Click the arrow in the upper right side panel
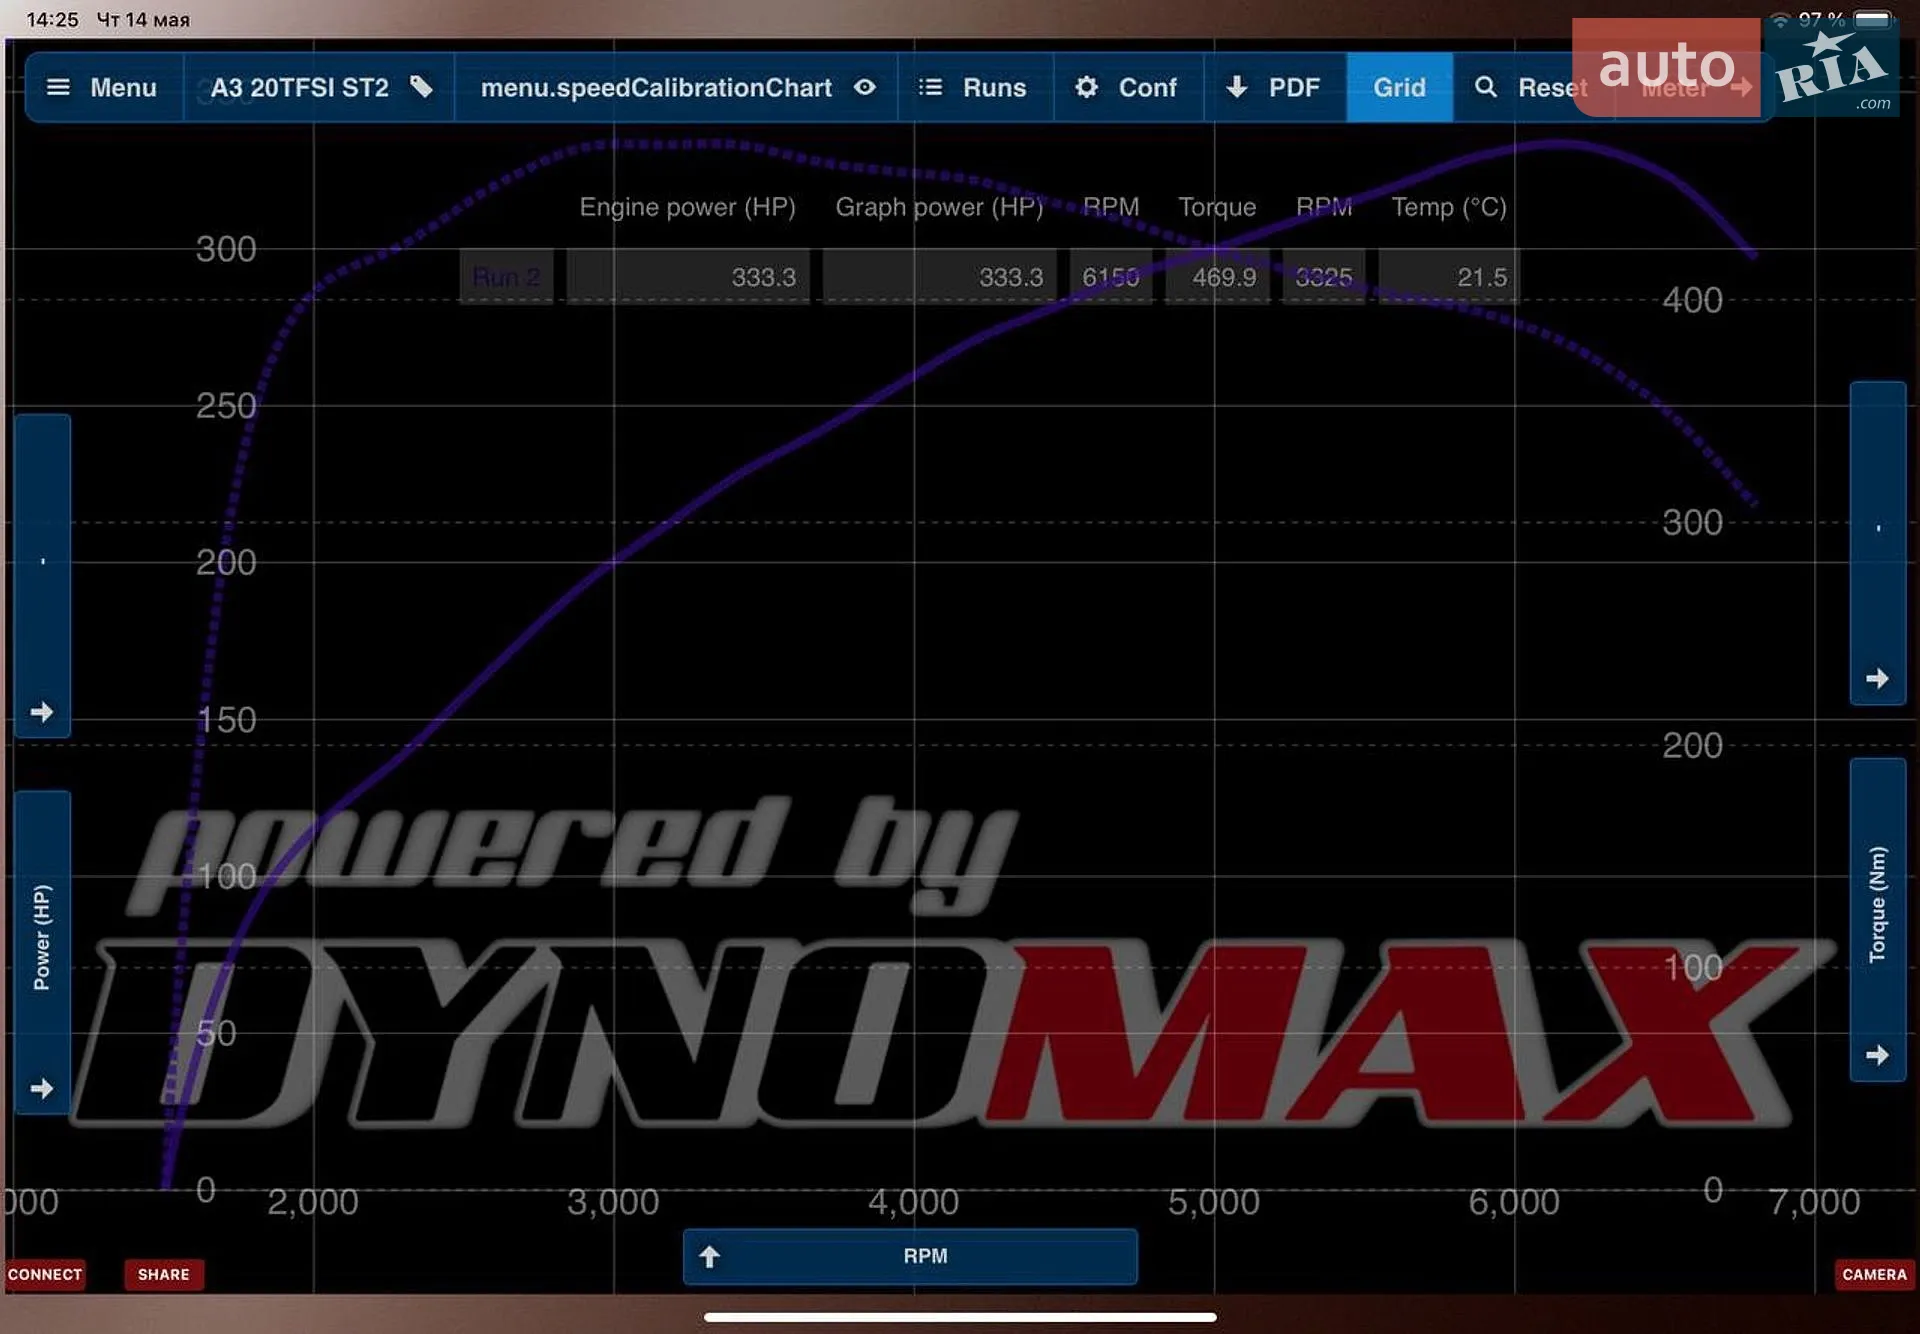Image resolution: width=1920 pixels, height=1334 pixels. tap(1877, 679)
